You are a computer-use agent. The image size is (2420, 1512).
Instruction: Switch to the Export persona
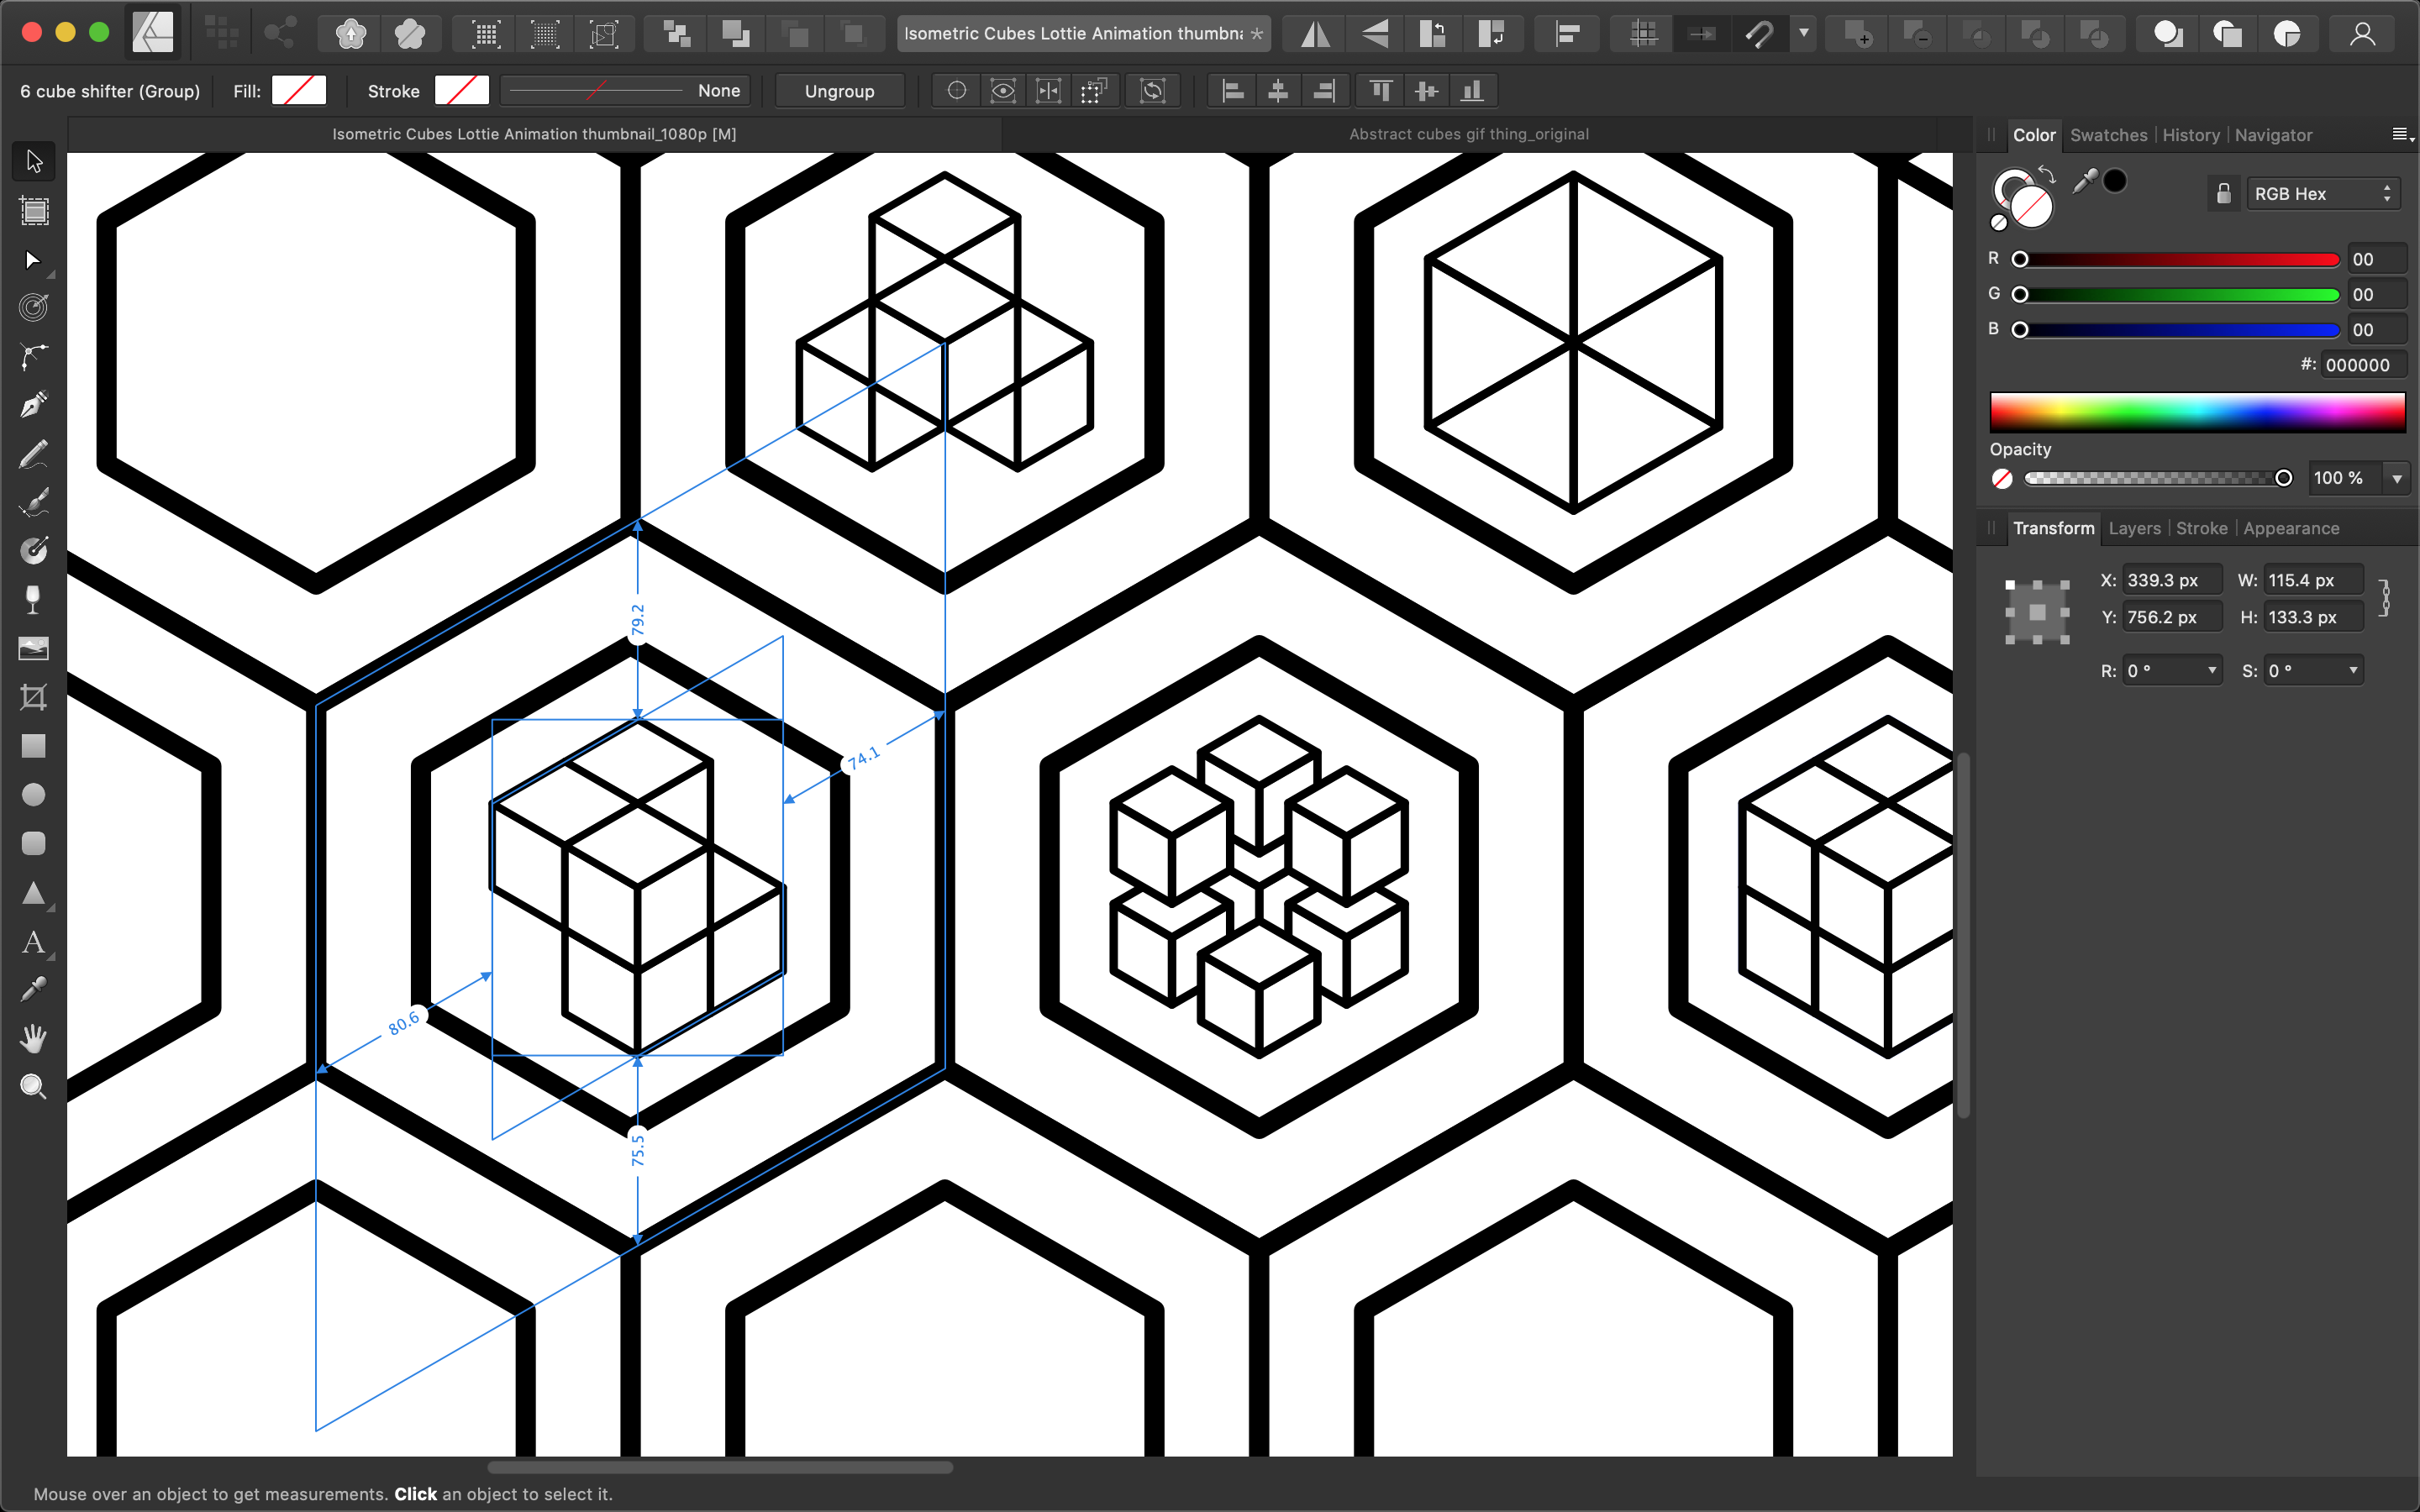[x=280, y=33]
